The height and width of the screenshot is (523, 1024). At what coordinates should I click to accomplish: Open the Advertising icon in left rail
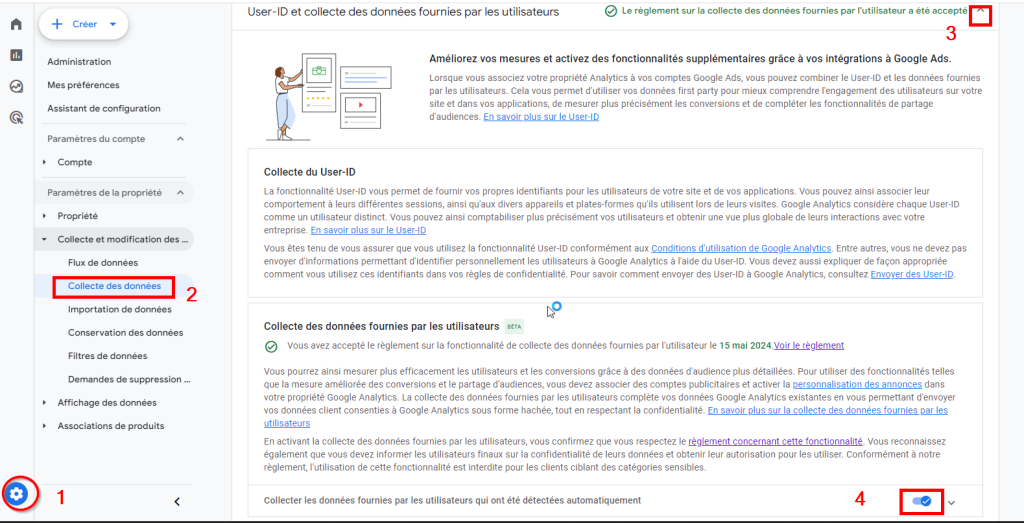click(16, 117)
